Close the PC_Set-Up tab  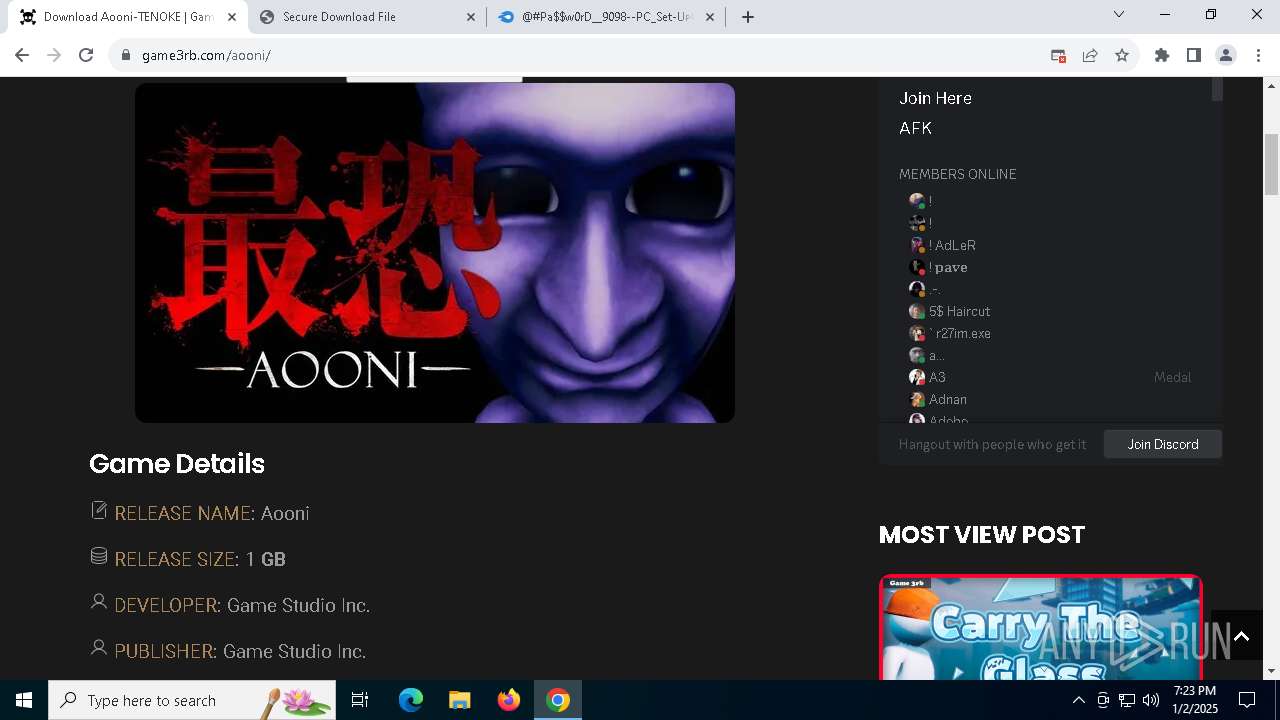click(710, 17)
